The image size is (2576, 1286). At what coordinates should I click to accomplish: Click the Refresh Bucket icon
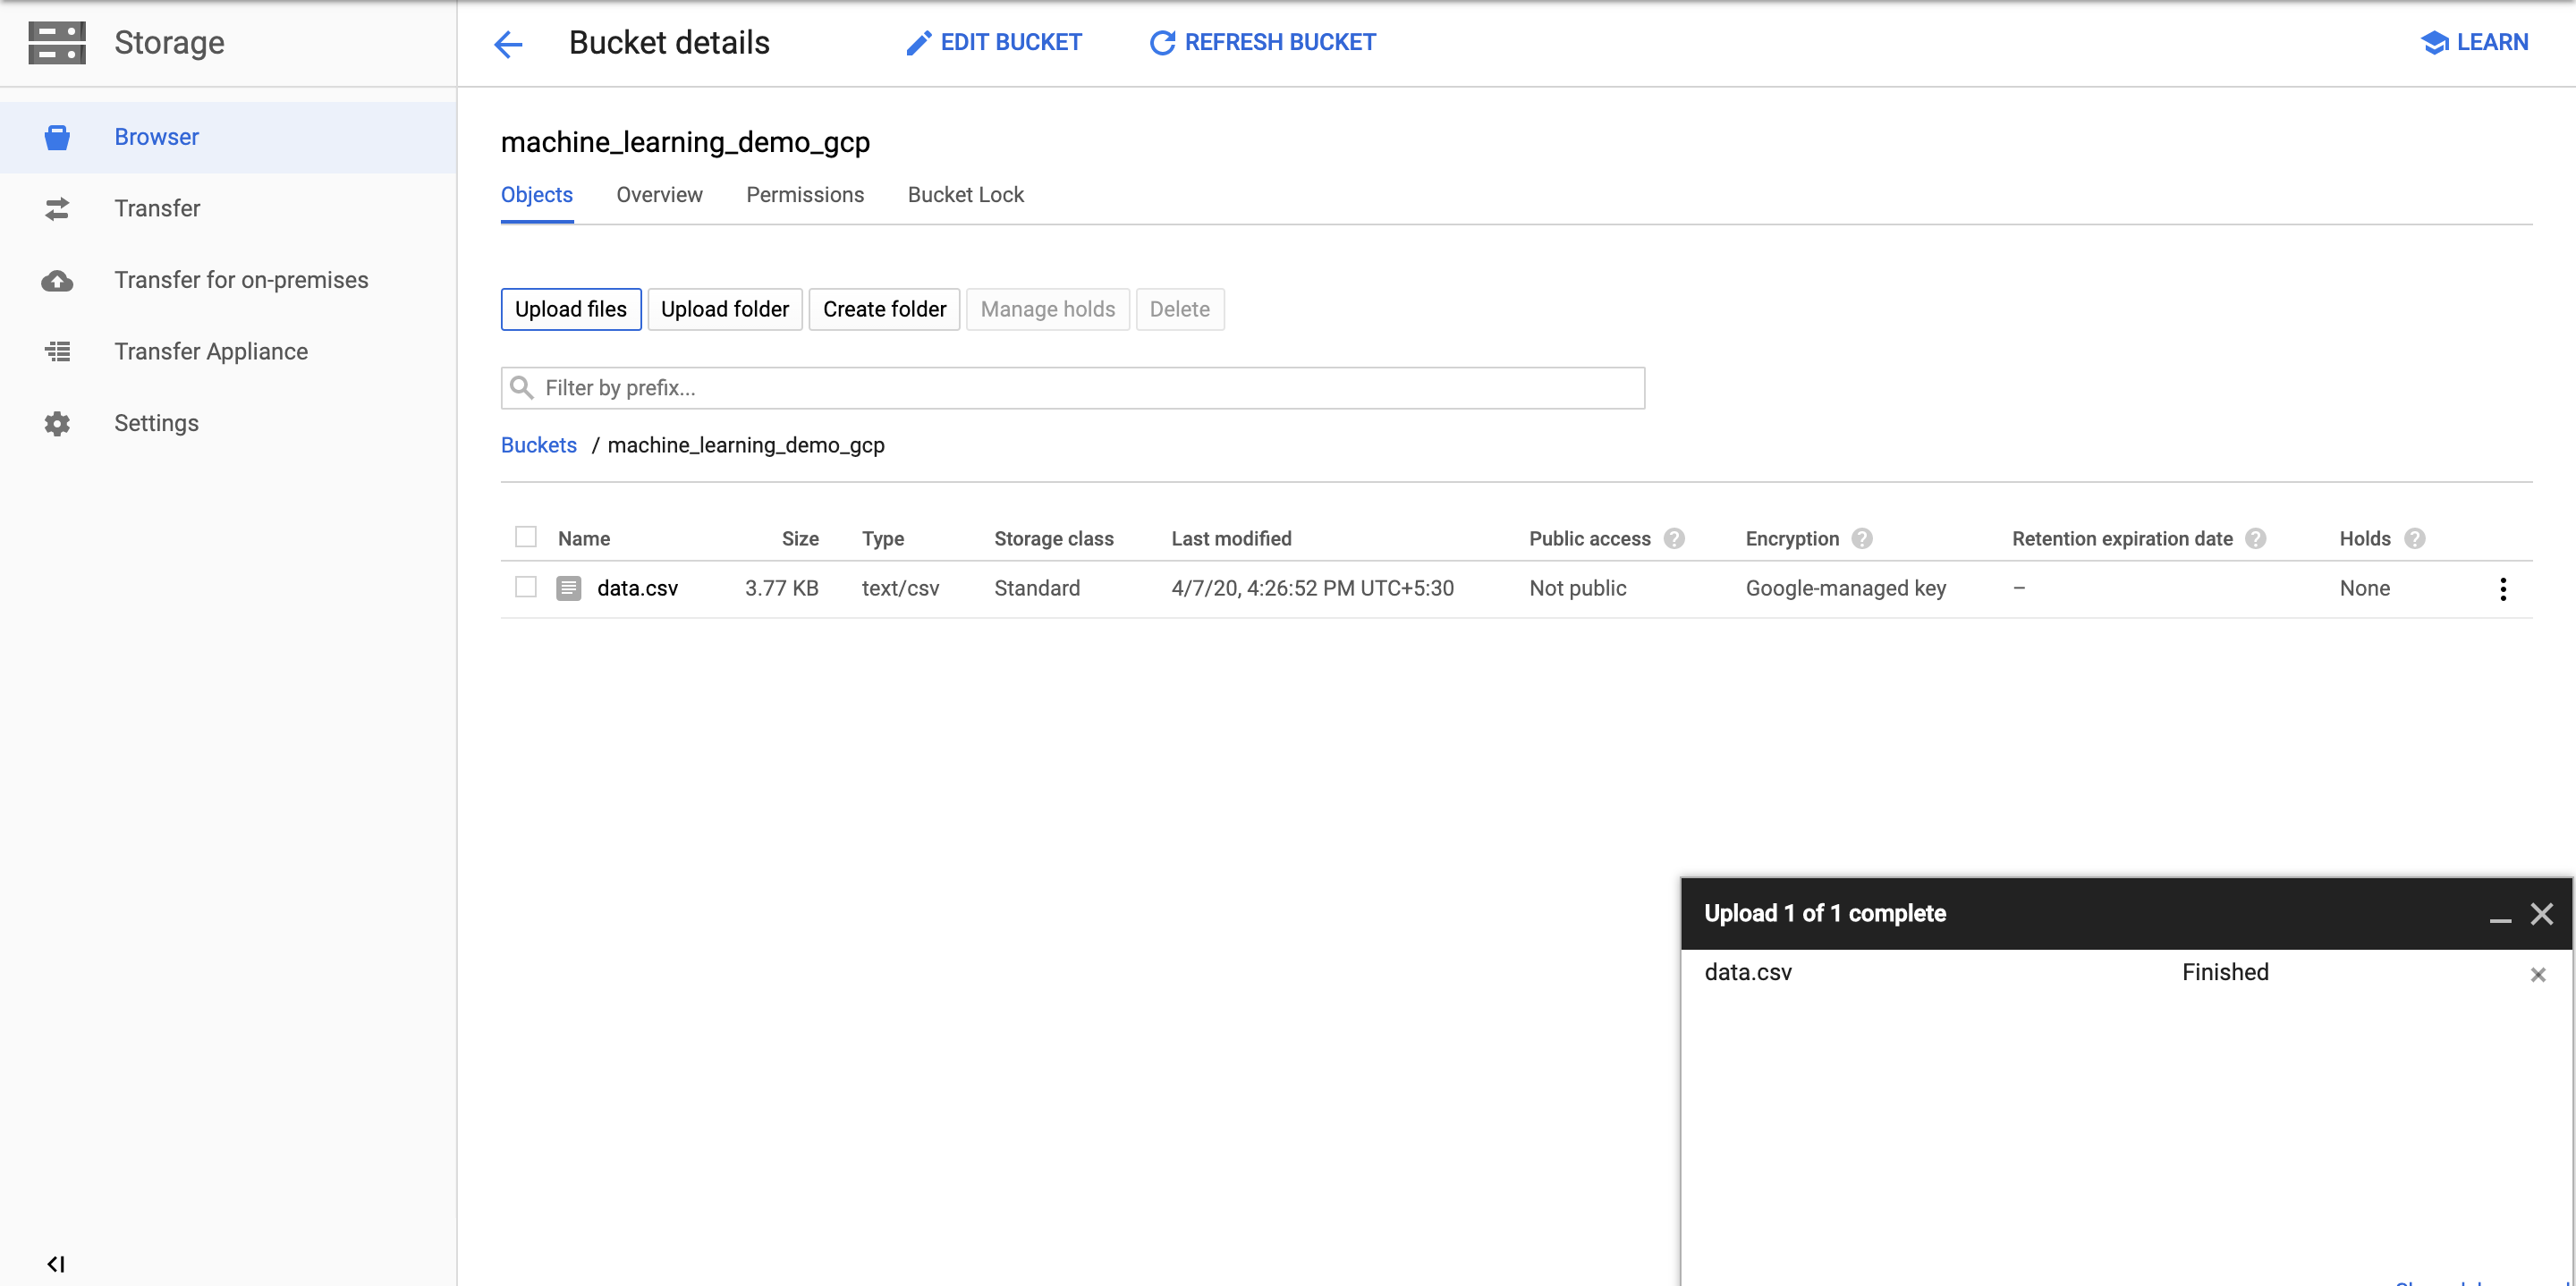pyautogui.click(x=1160, y=42)
